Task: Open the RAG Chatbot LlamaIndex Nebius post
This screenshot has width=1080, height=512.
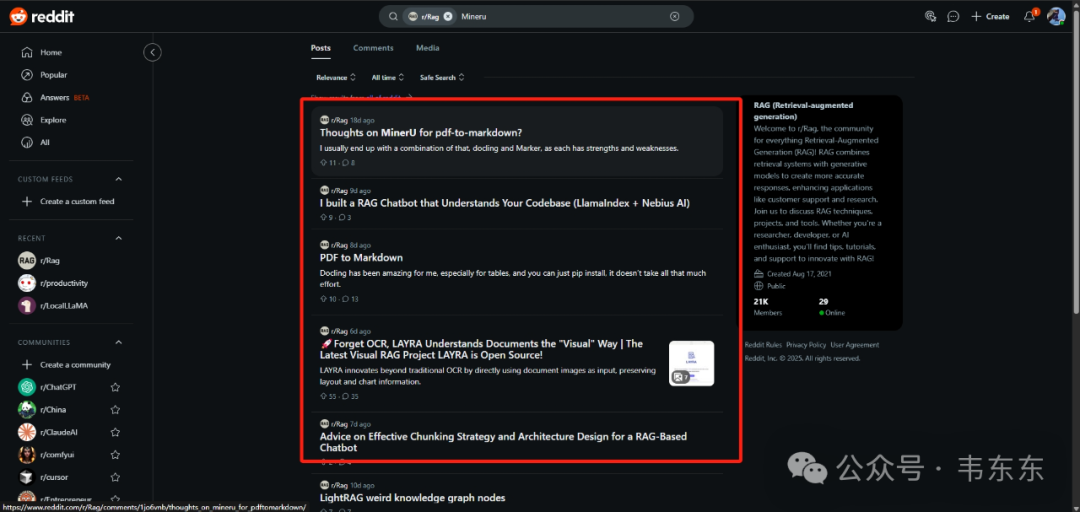Action: click(505, 203)
